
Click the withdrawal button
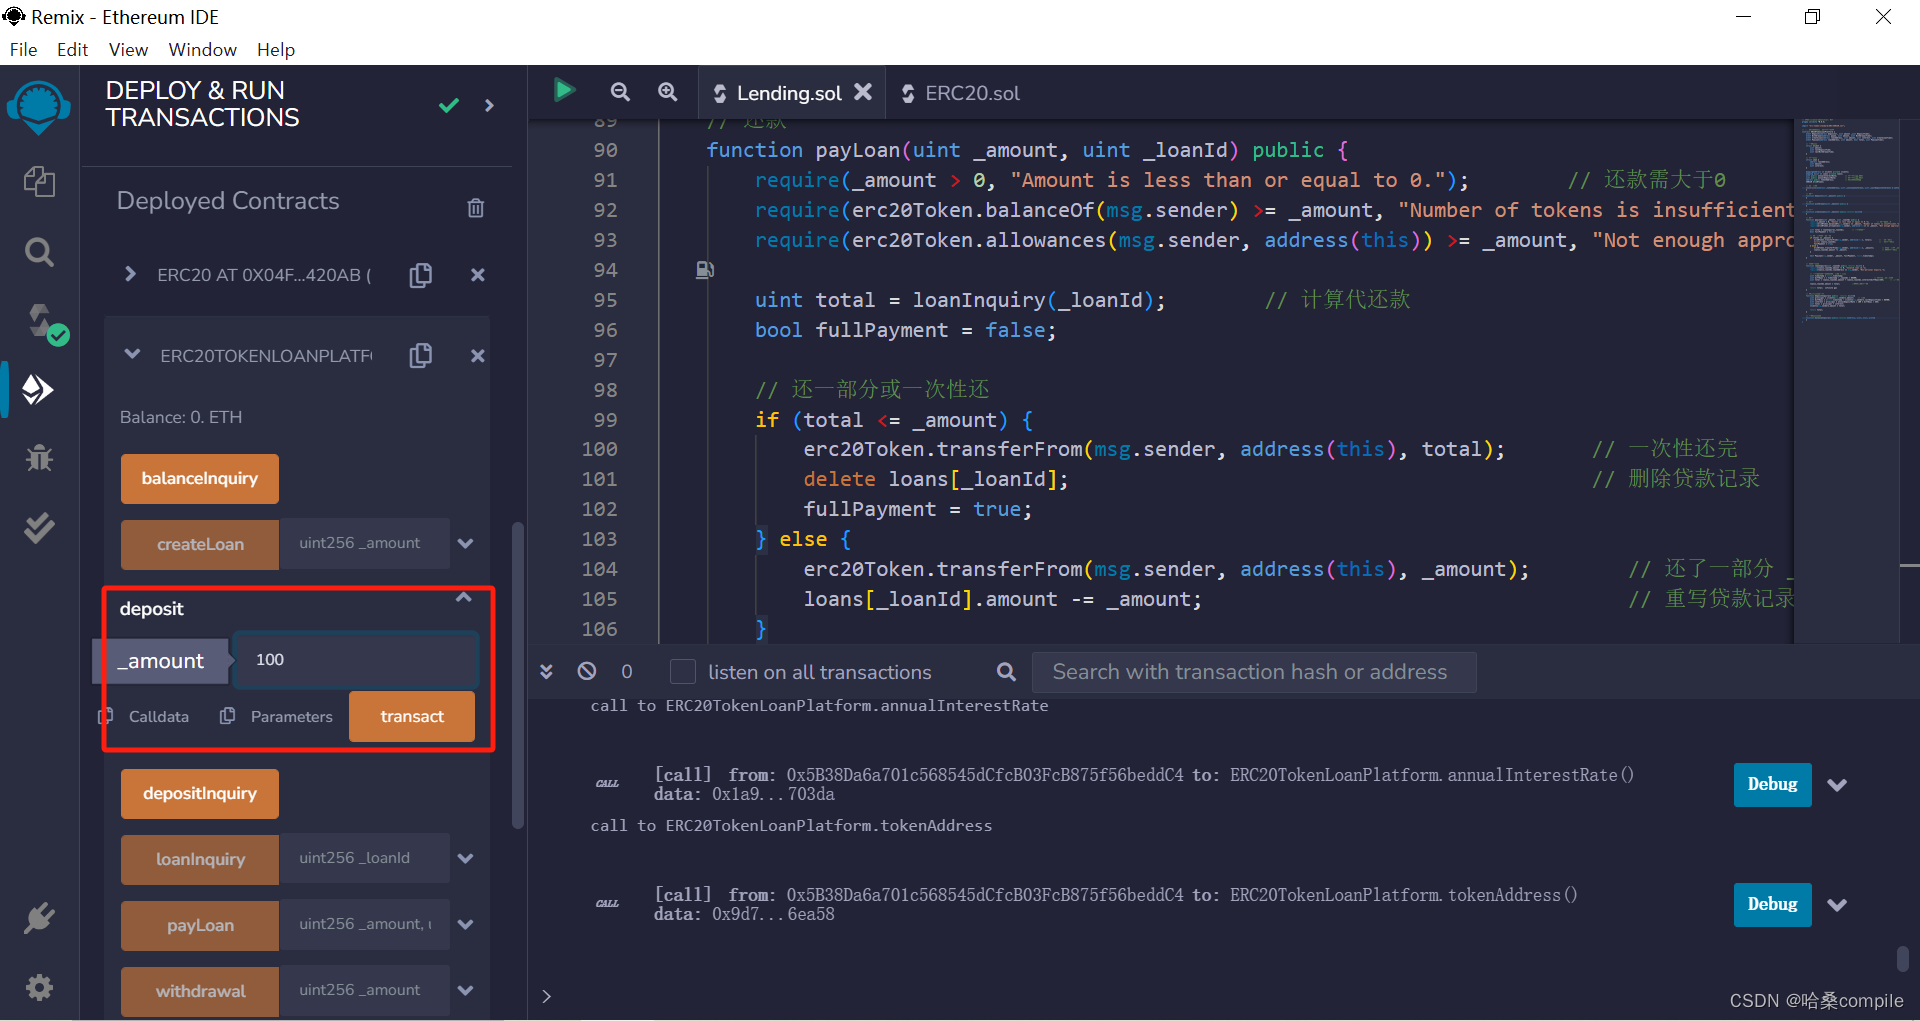click(200, 992)
